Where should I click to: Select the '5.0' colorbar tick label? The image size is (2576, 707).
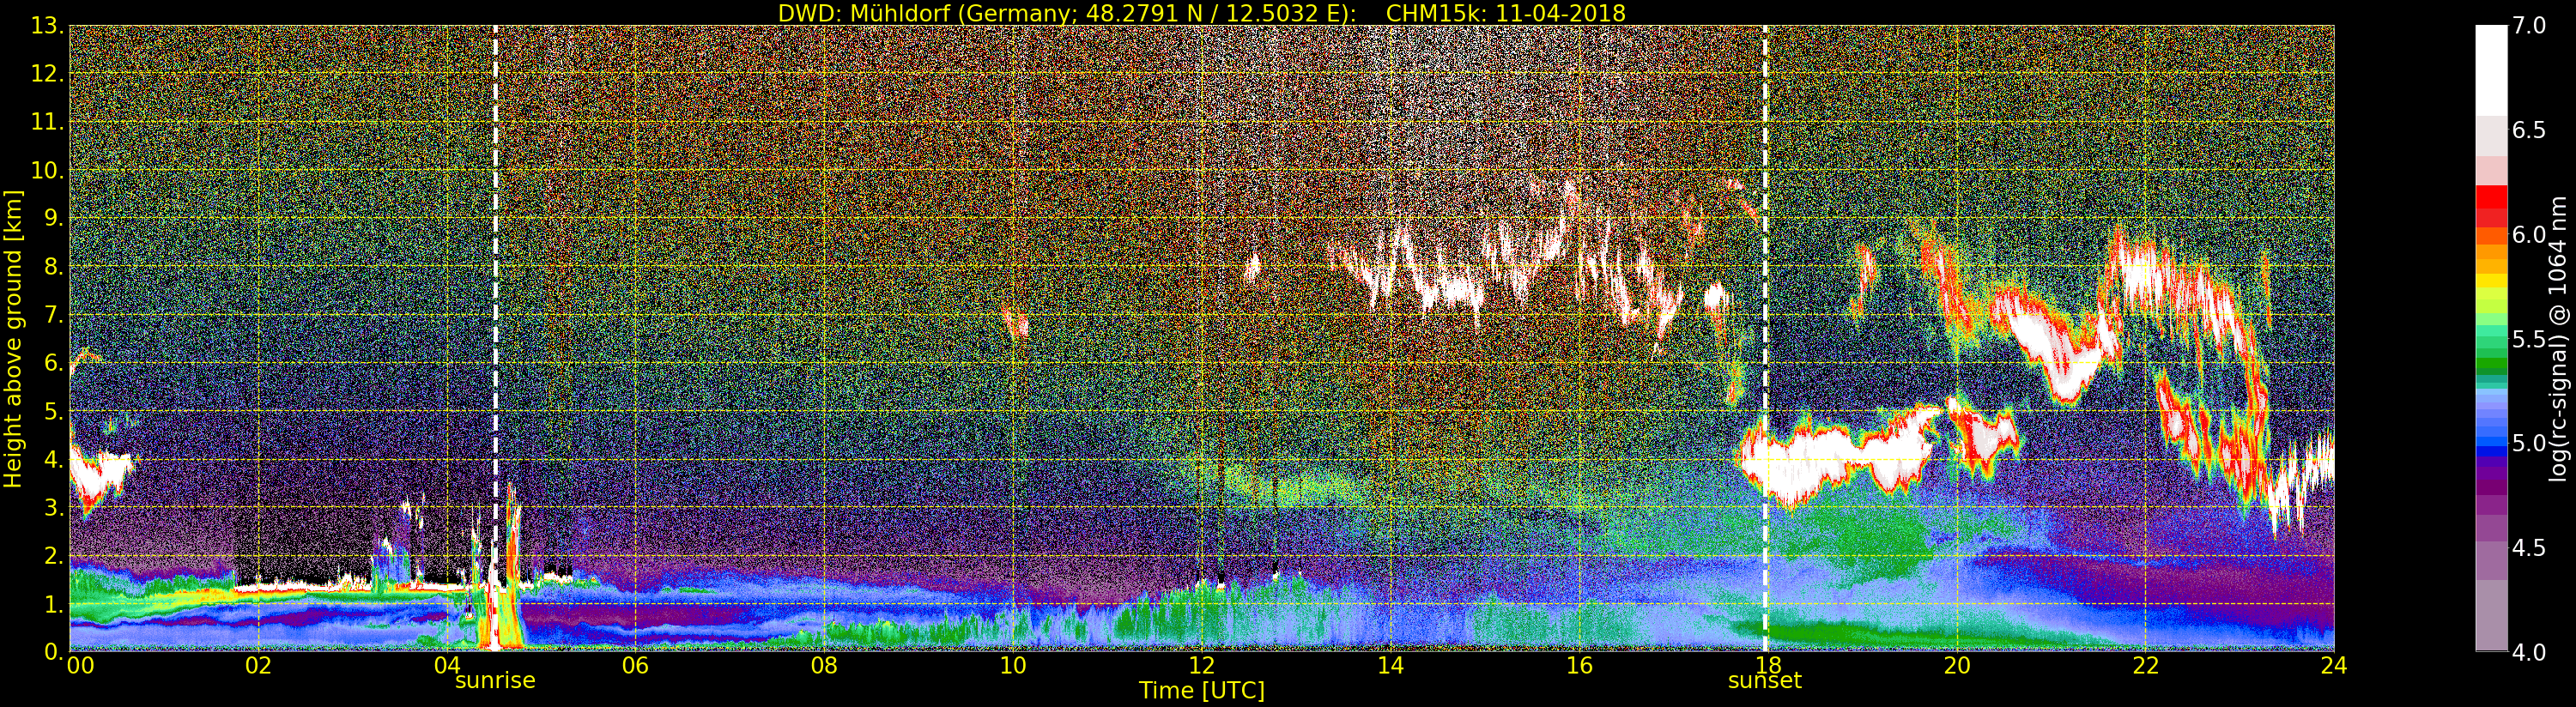[2529, 443]
